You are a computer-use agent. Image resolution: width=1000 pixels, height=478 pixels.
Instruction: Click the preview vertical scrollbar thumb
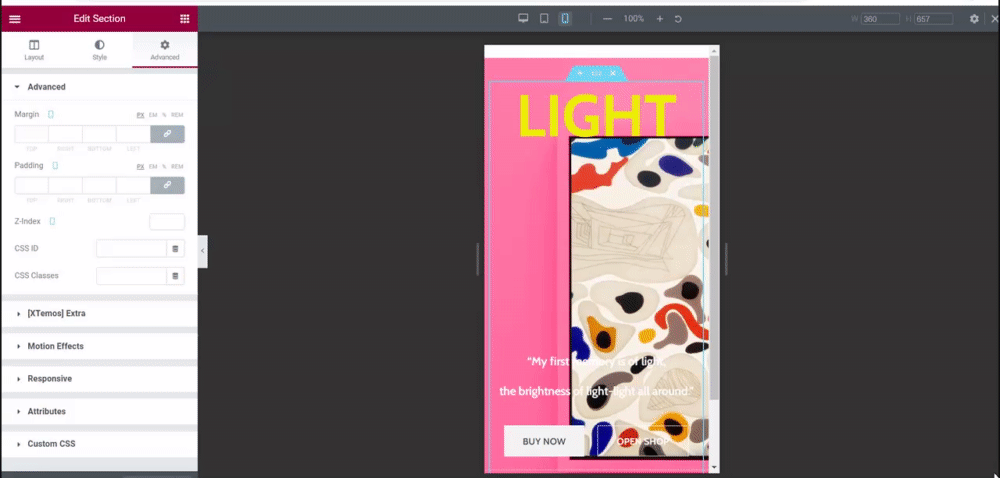coord(714,228)
